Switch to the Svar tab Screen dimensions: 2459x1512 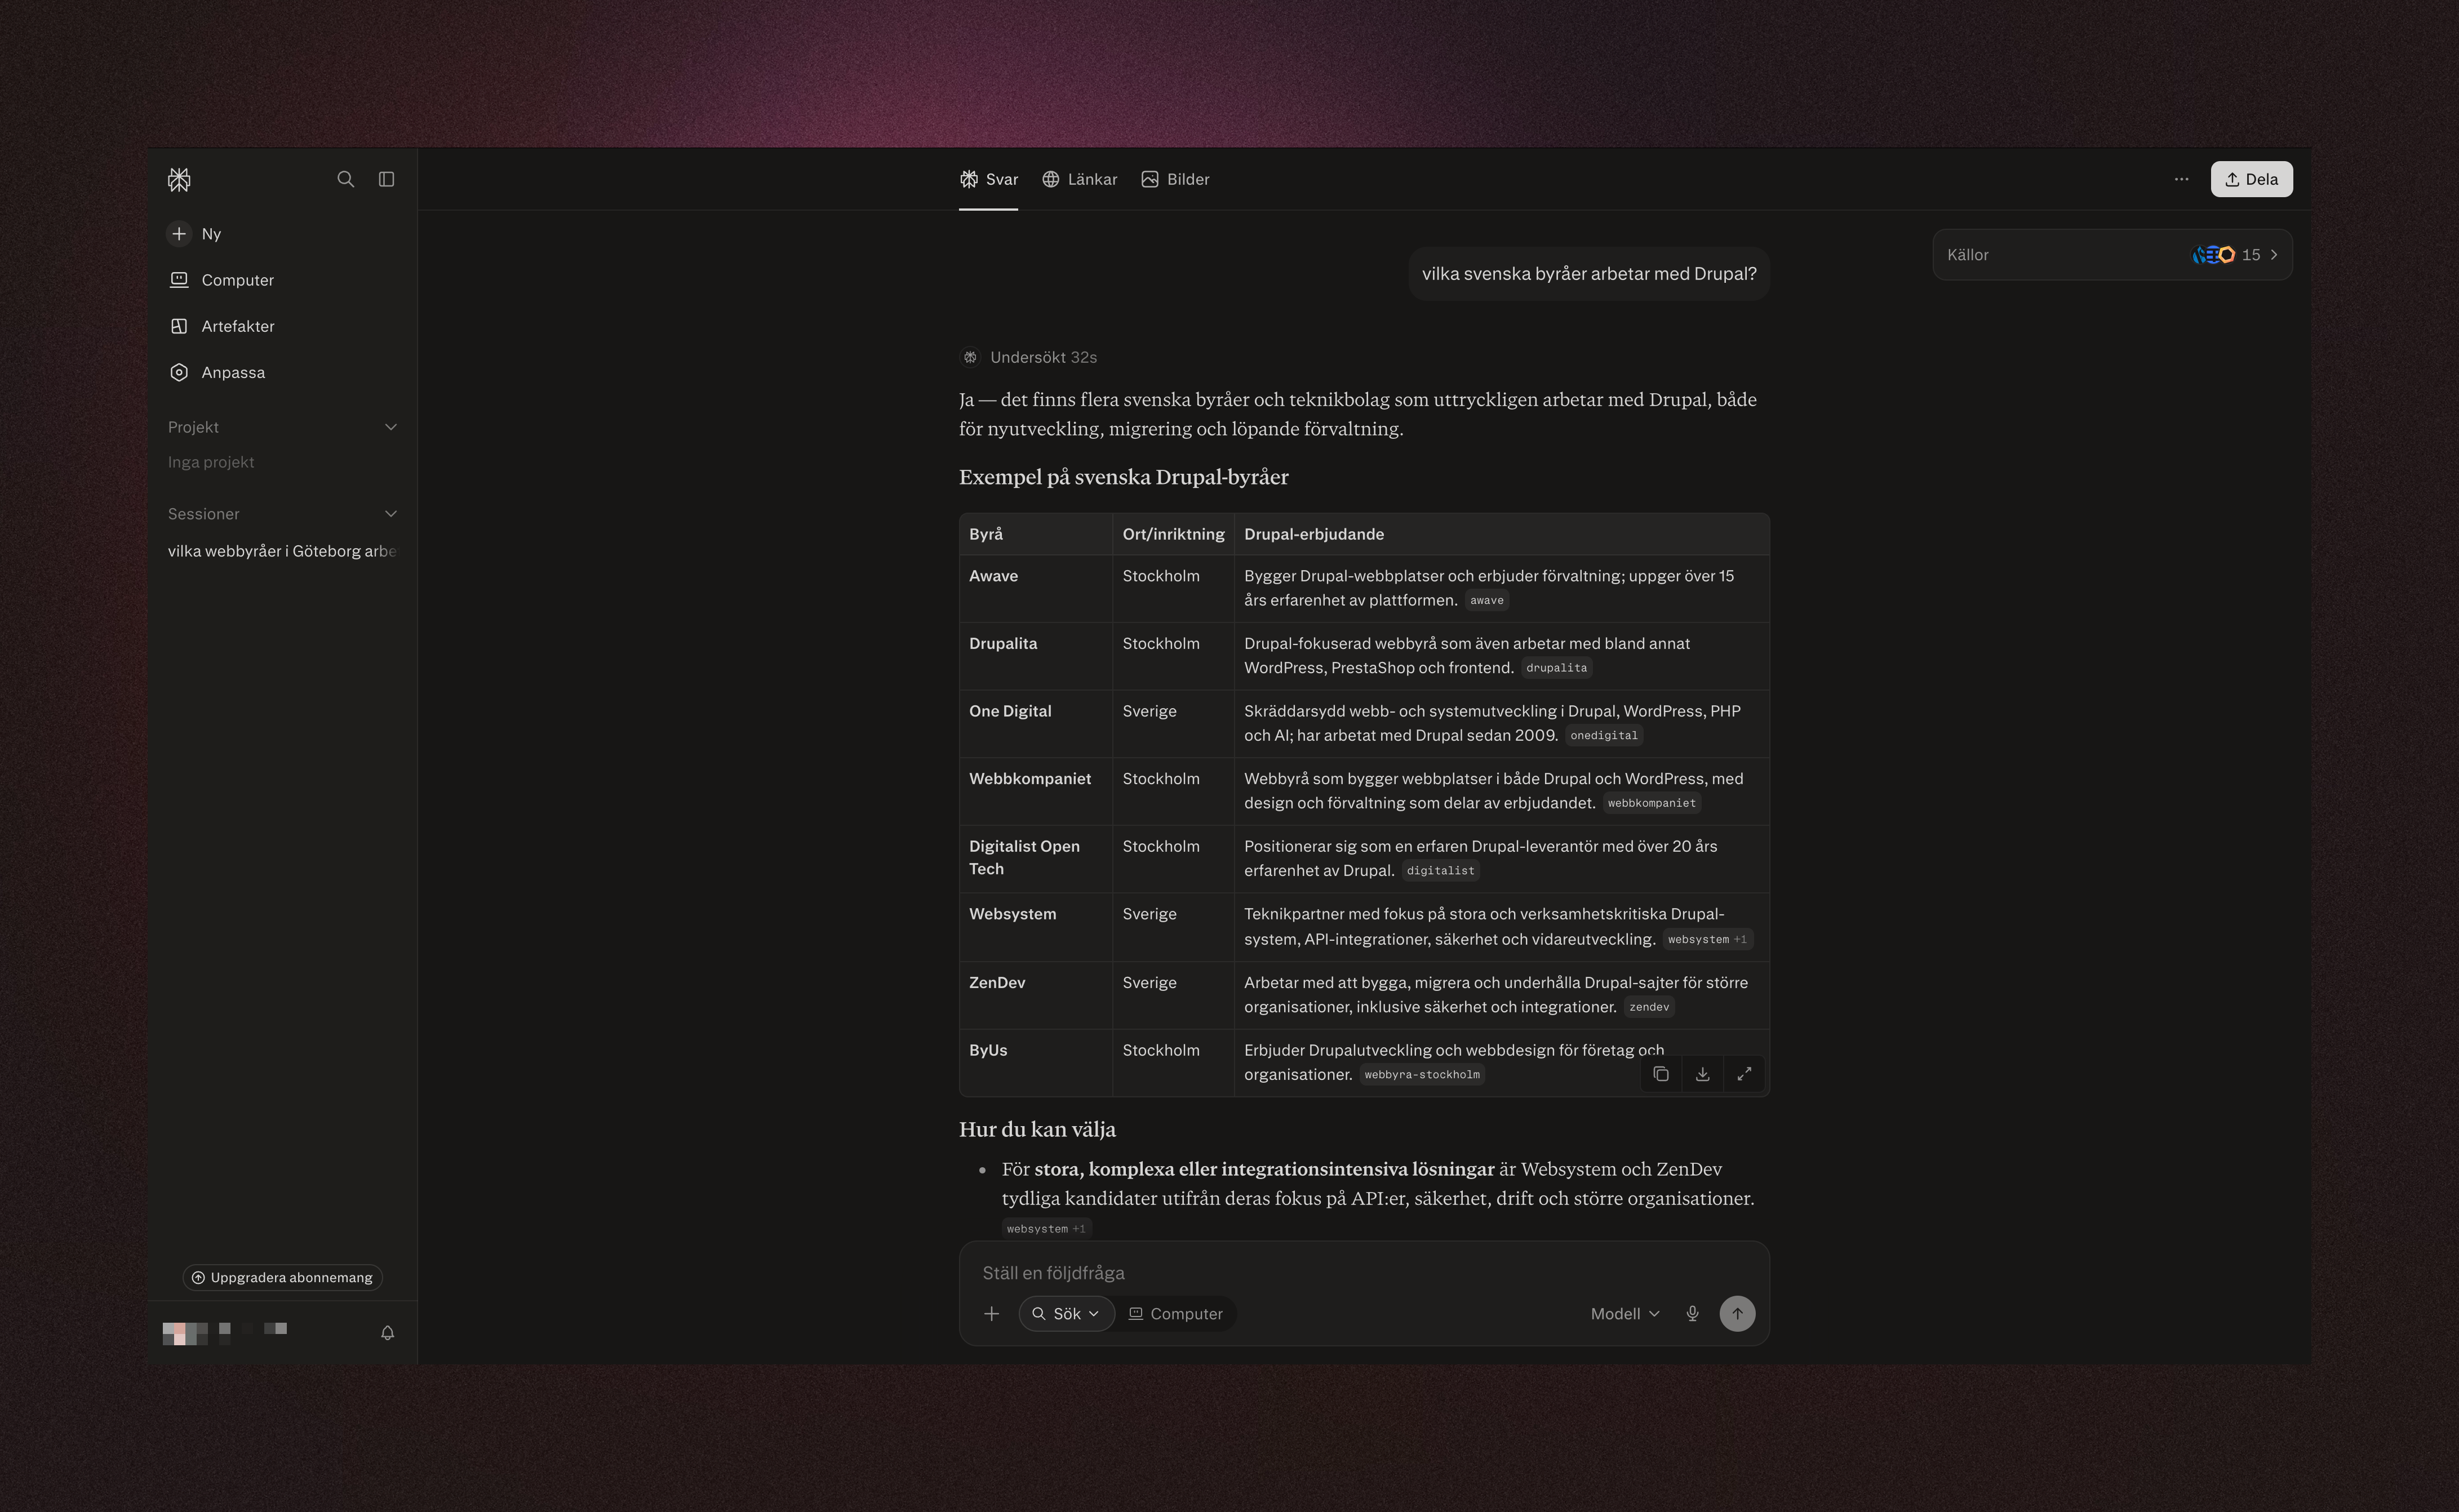988,179
